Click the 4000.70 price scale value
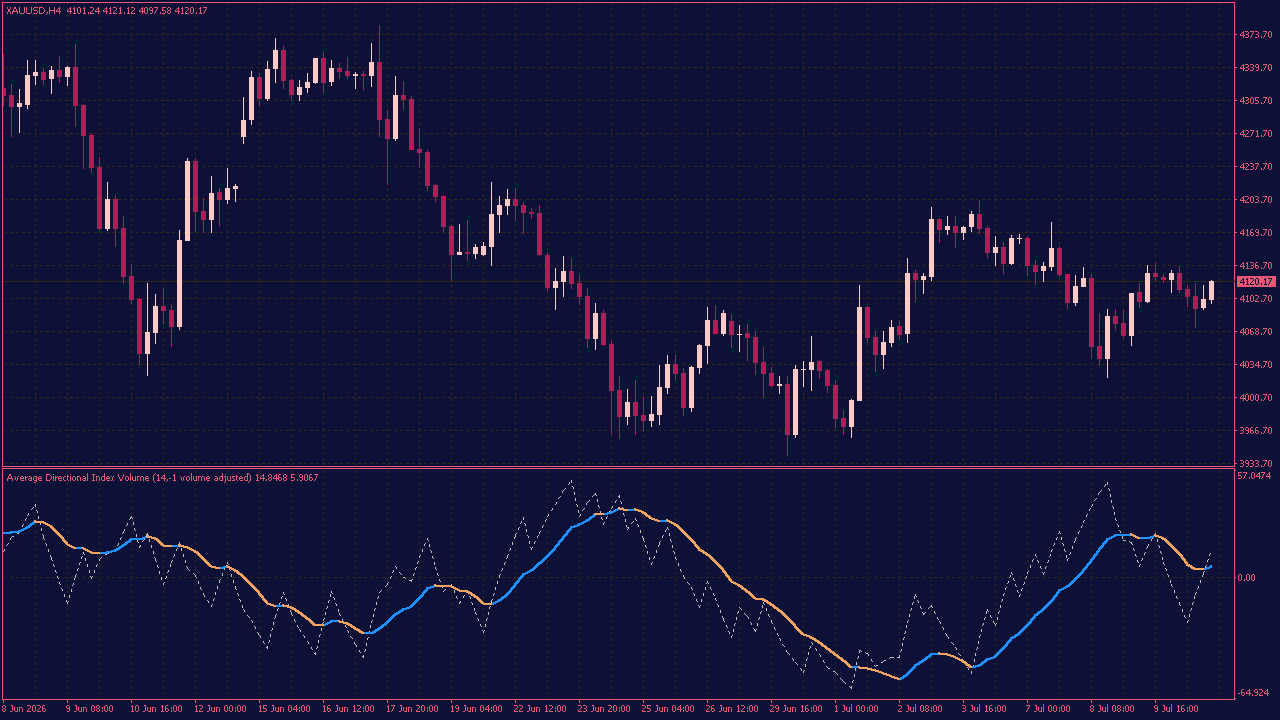The width and height of the screenshot is (1280, 720). click(1254, 398)
